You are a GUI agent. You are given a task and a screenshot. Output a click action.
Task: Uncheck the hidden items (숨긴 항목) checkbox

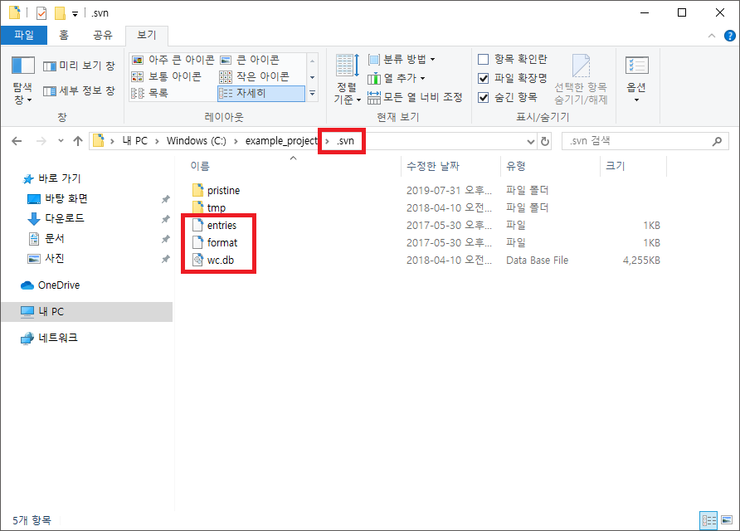484,97
